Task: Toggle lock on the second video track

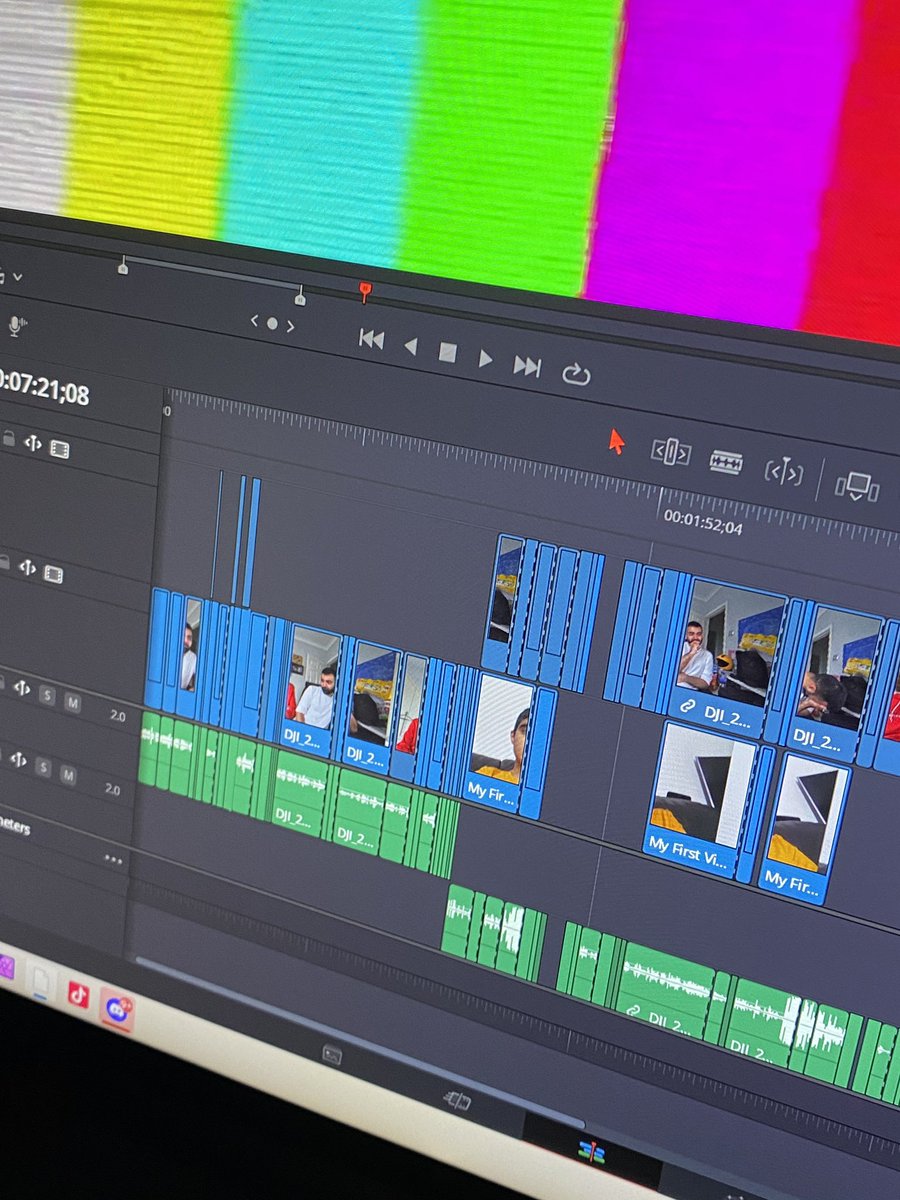Action: coord(5,565)
